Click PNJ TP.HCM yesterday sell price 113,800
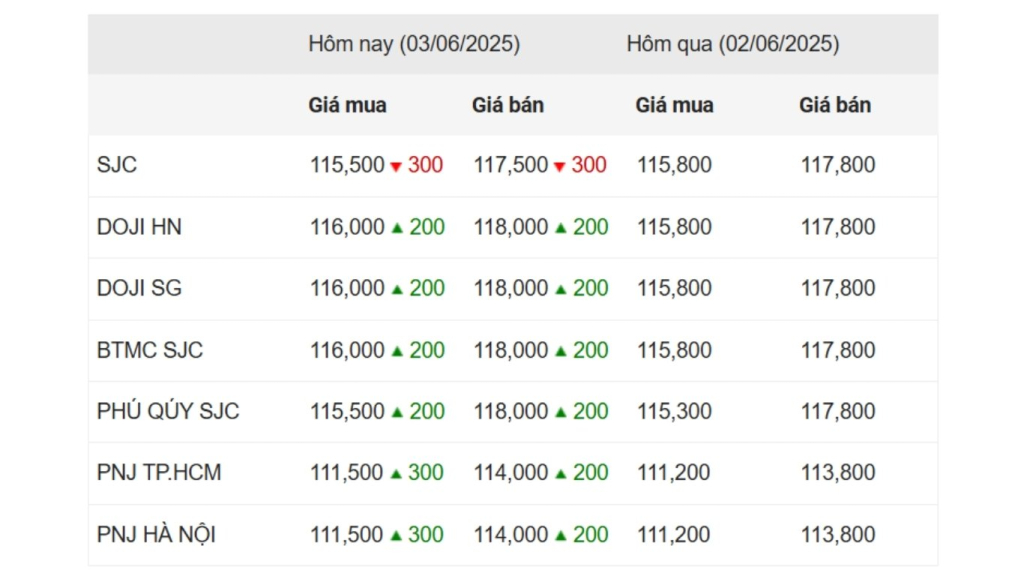Viewport: 1024px width, 576px height. pyautogui.click(x=838, y=473)
